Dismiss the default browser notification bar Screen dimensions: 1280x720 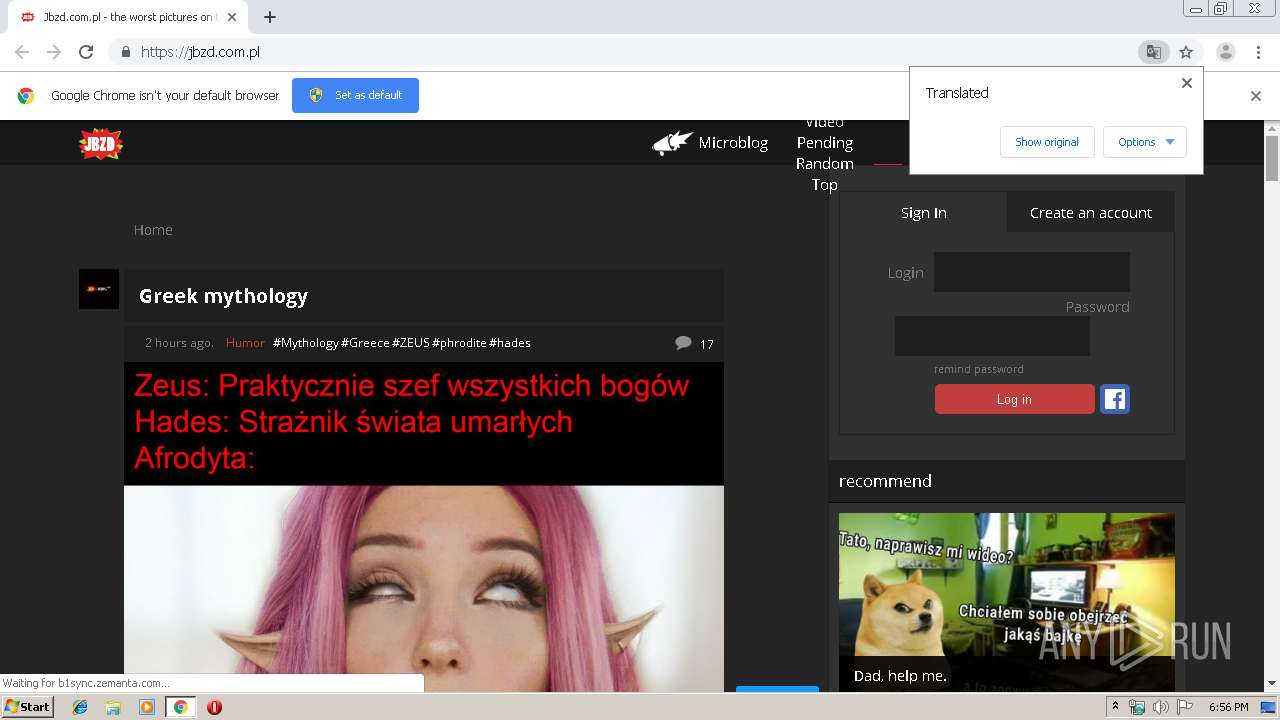(x=1256, y=96)
